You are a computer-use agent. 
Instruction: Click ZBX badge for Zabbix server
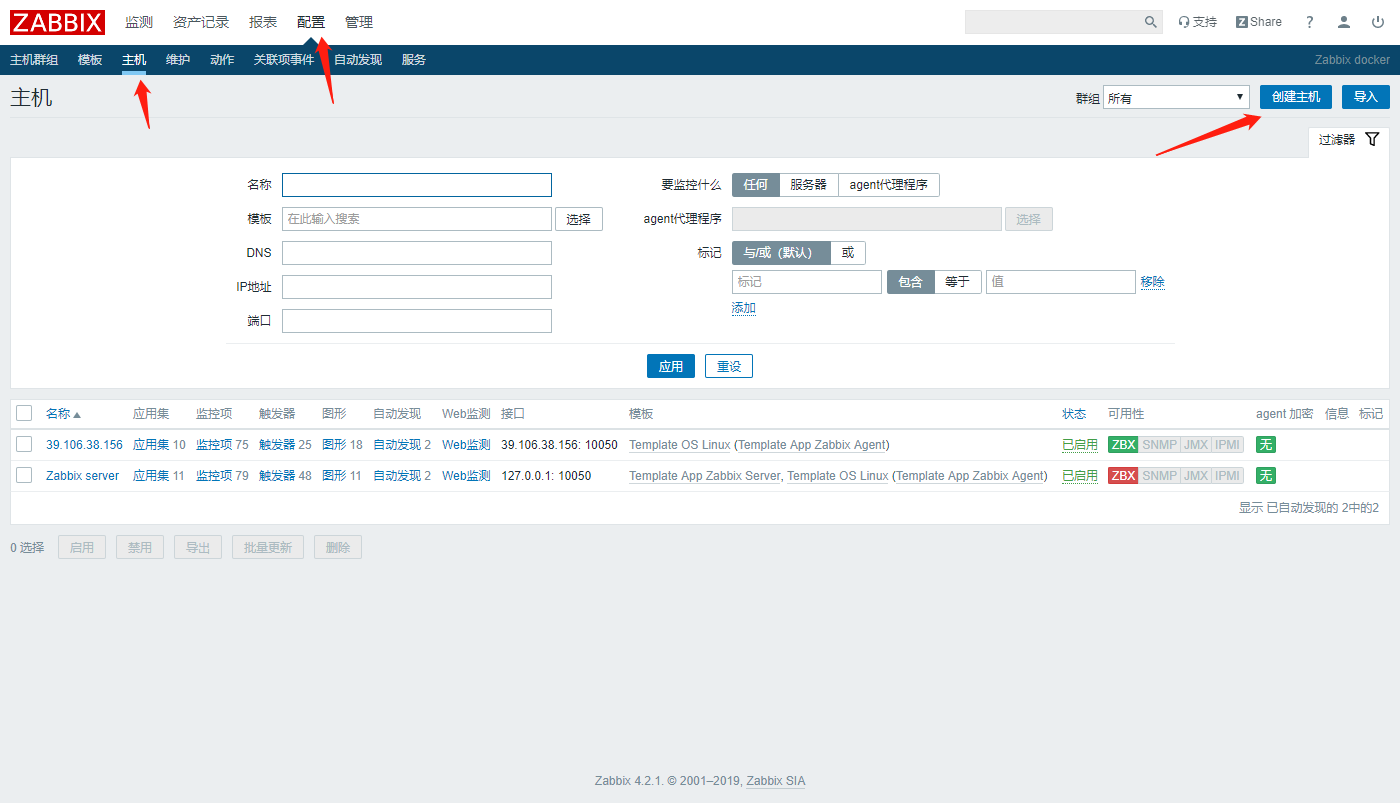pyautogui.click(x=1123, y=476)
